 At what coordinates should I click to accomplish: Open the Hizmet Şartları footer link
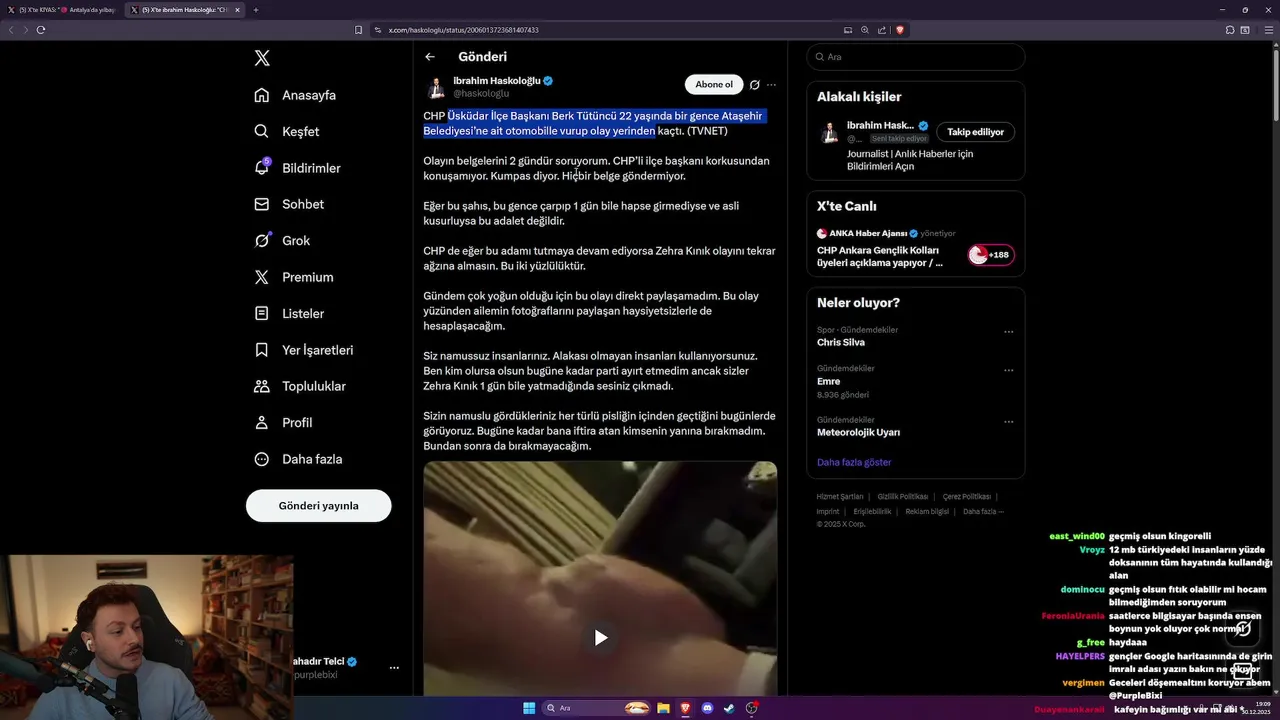(x=840, y=497)
